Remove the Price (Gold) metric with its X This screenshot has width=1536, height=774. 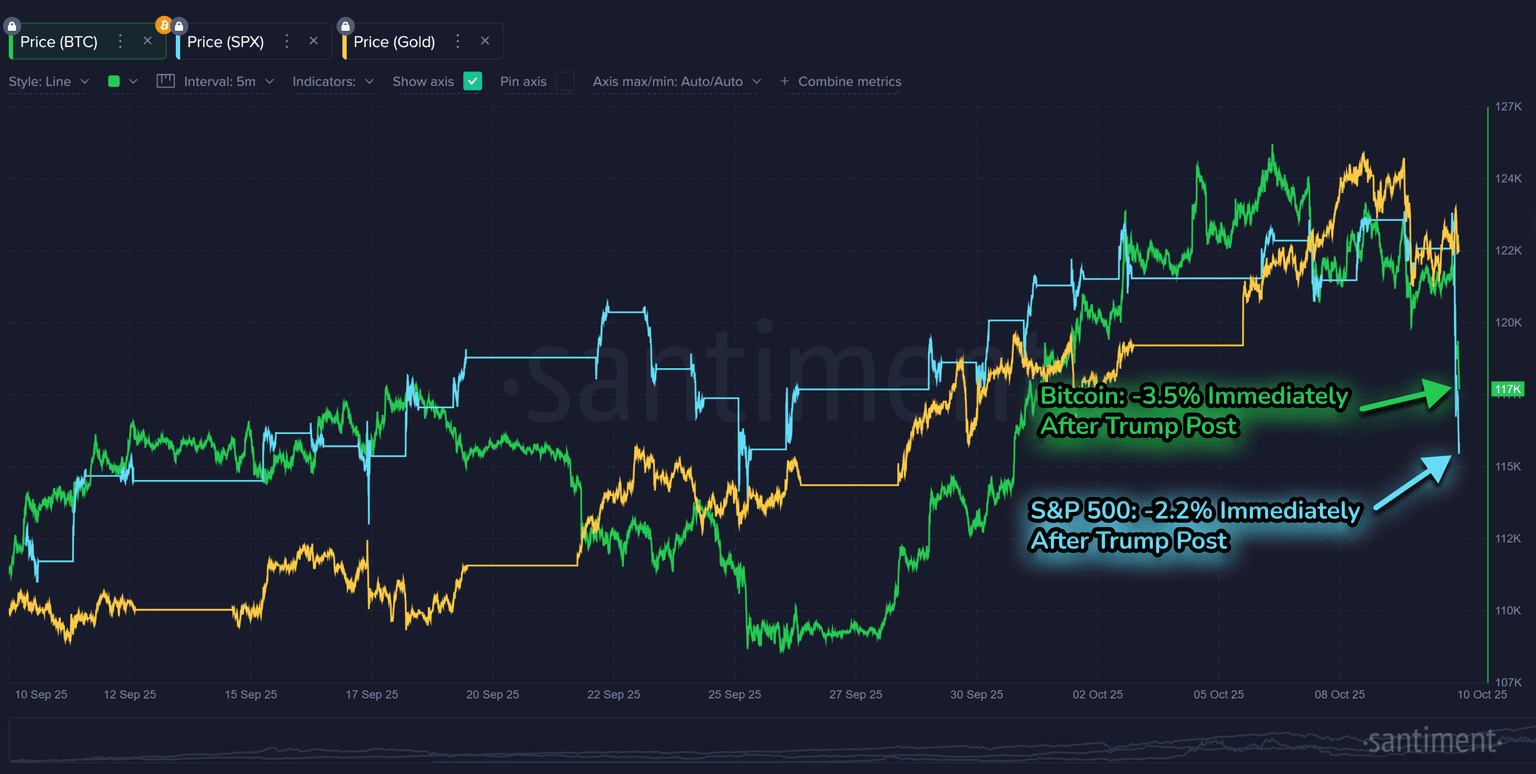pos(485,41)
